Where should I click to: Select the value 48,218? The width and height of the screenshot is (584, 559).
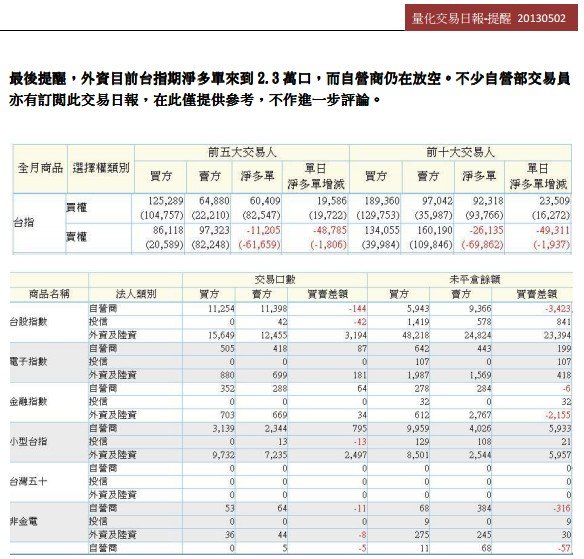click(x=416, y=335)
